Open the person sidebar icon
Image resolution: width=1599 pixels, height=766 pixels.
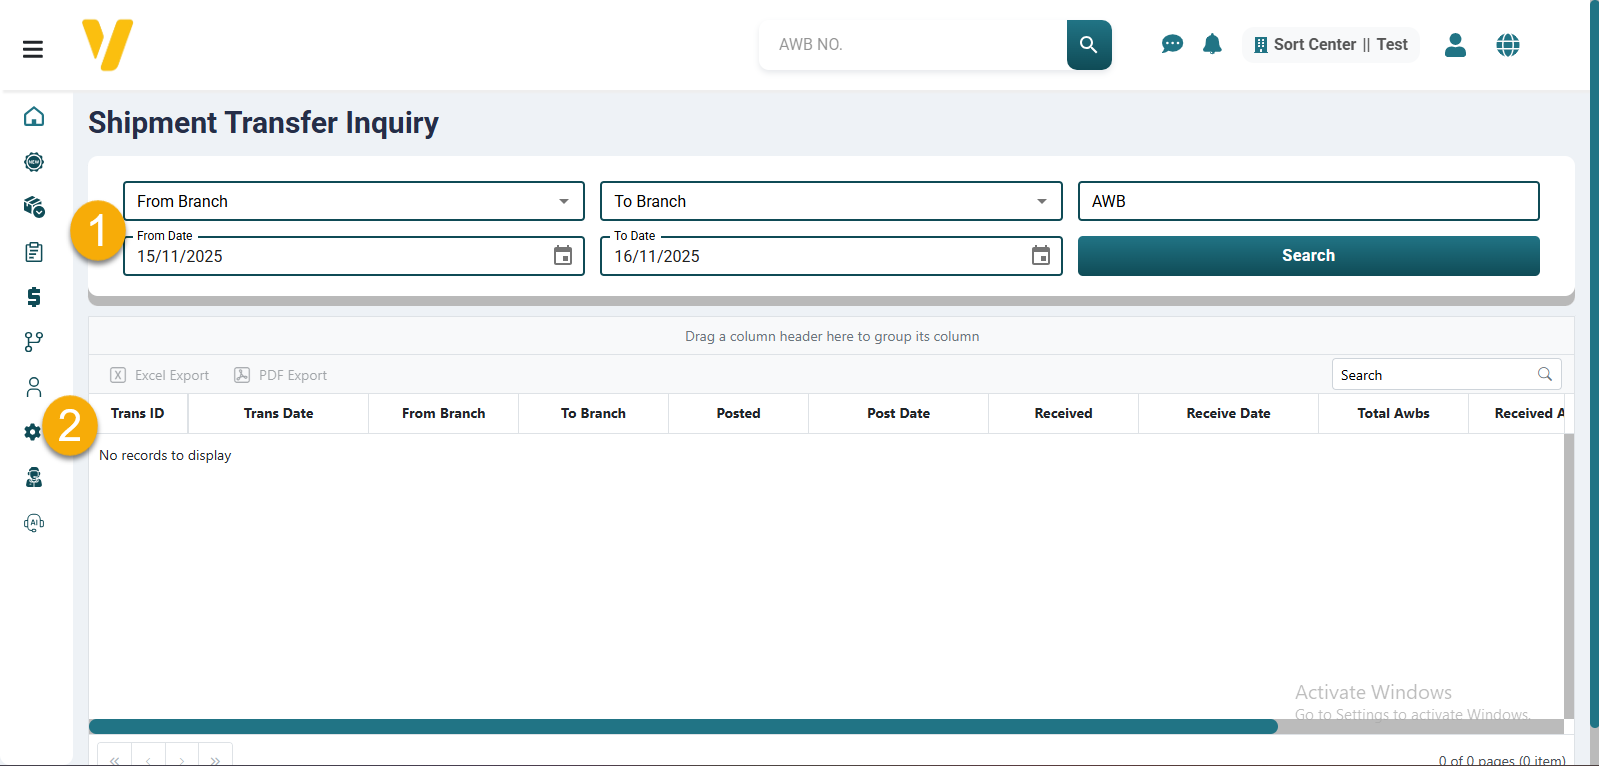click(x=34, y=387)
